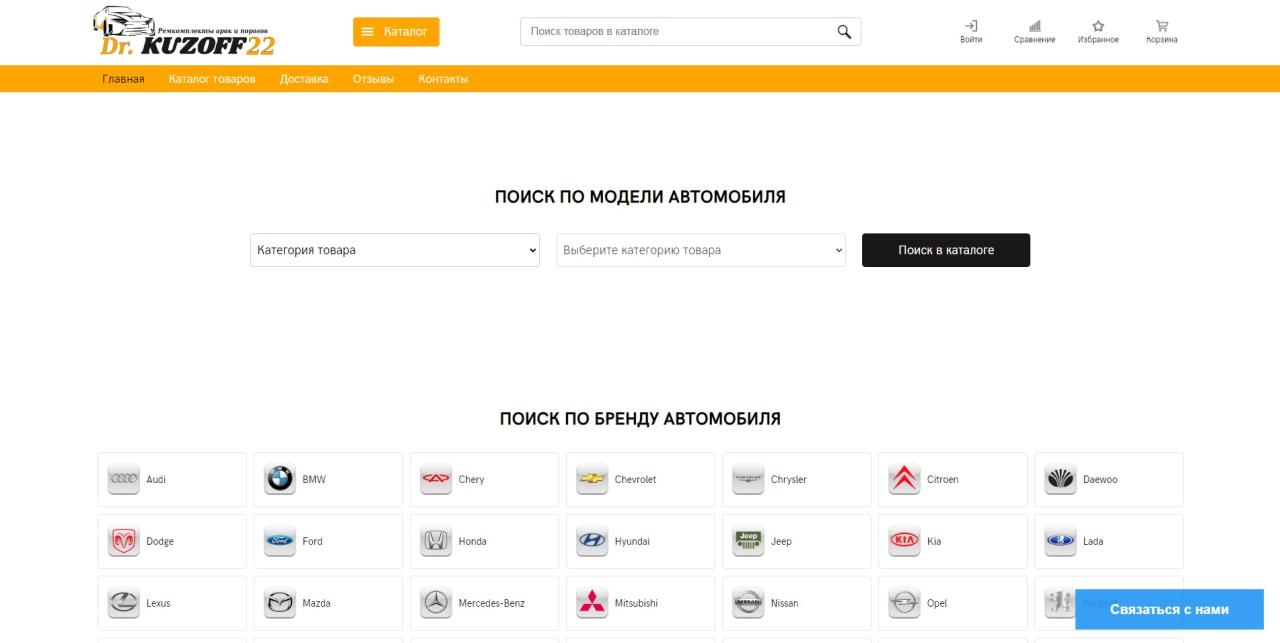1280x643 pixels.
Task: Select the Jeep brand logo
Action: pyautogui.click(x=748, y=541)
